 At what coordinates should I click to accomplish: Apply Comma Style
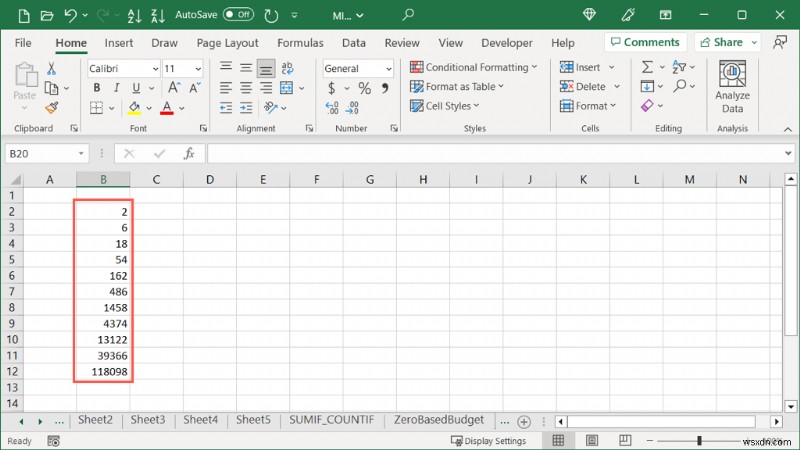[x=385, y=88]
